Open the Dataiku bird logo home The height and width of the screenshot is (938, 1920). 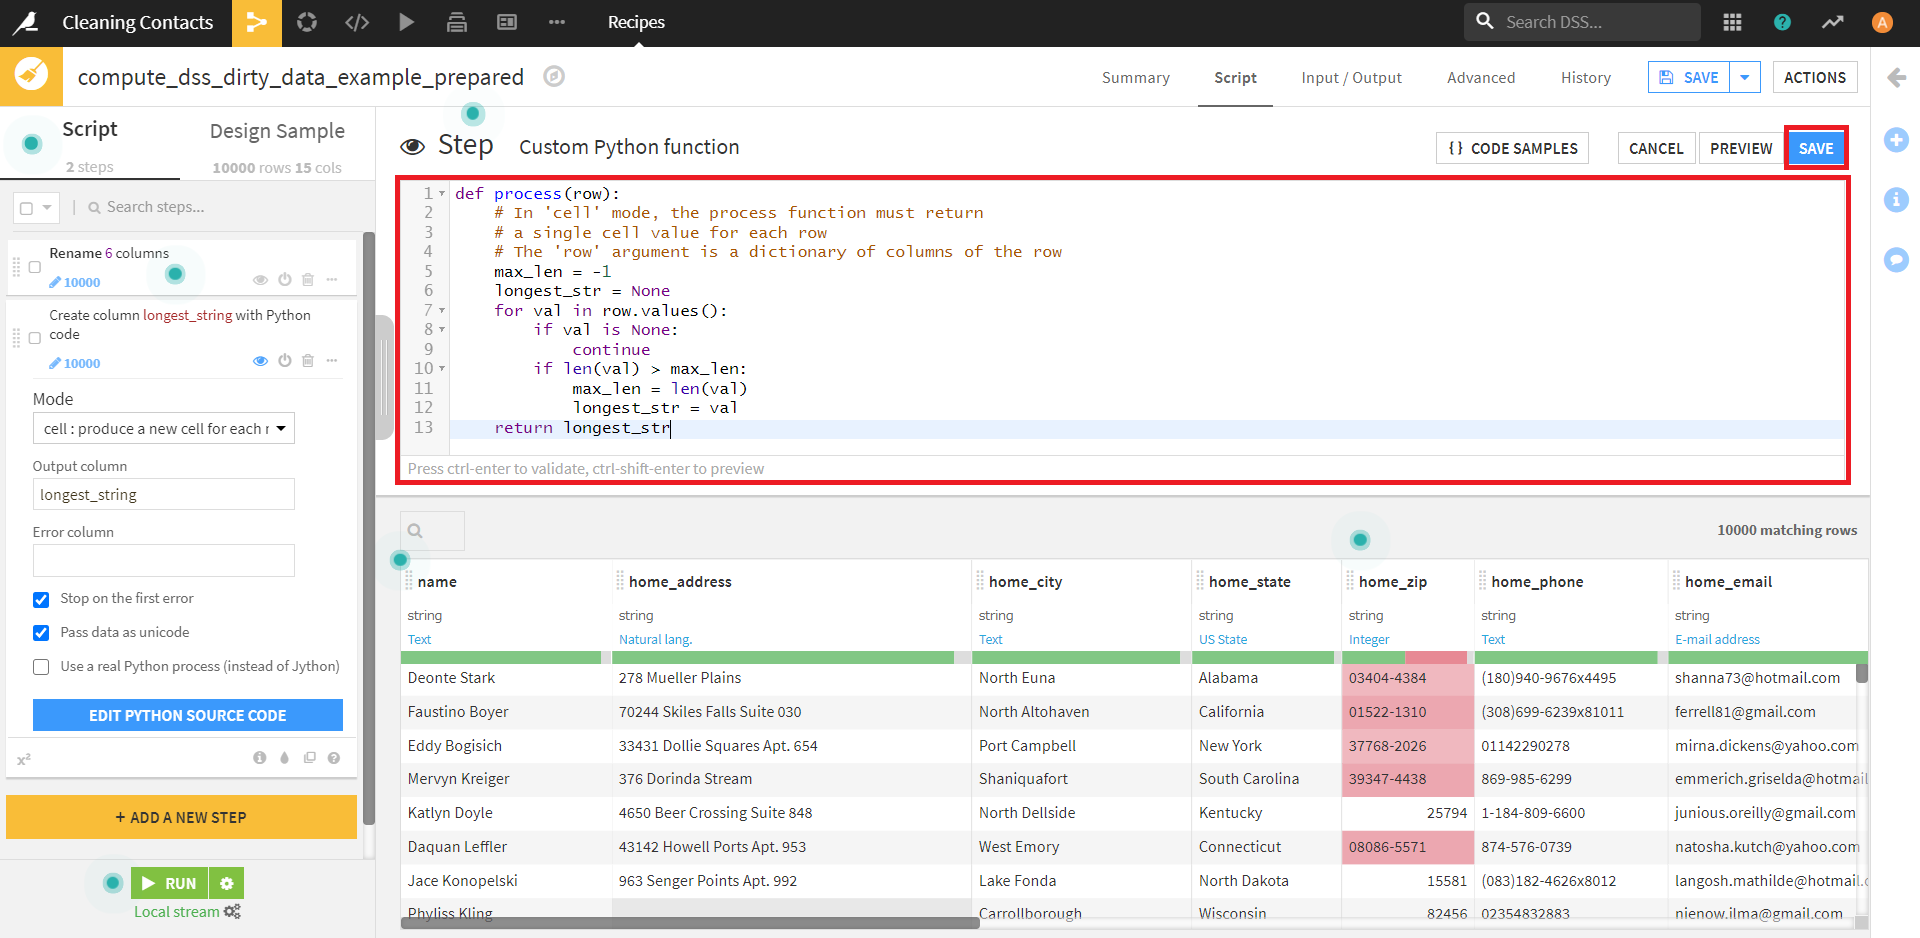coord(26,22)
